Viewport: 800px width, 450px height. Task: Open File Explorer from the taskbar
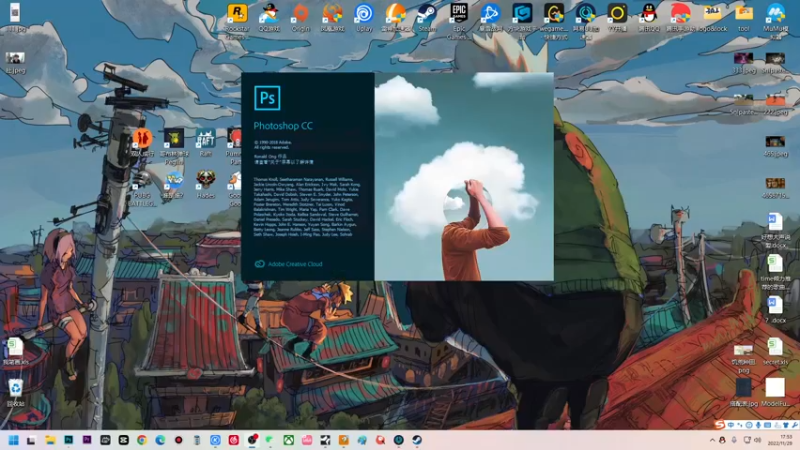[50, 440]
